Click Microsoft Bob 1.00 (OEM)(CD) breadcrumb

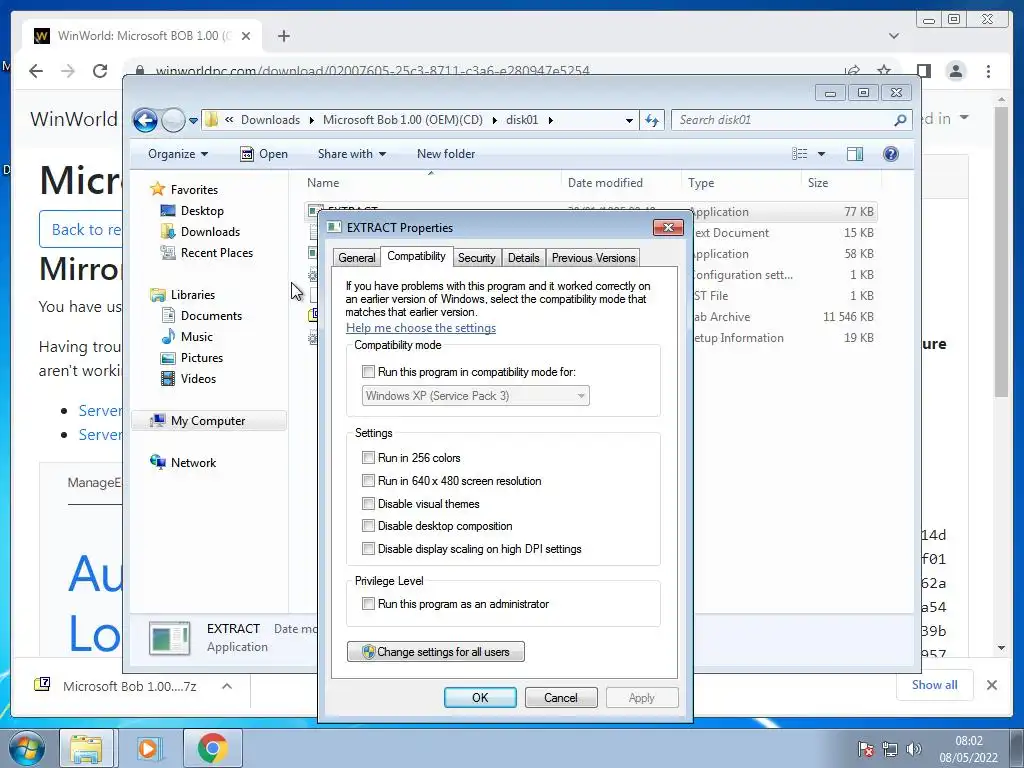coord(402,120)
